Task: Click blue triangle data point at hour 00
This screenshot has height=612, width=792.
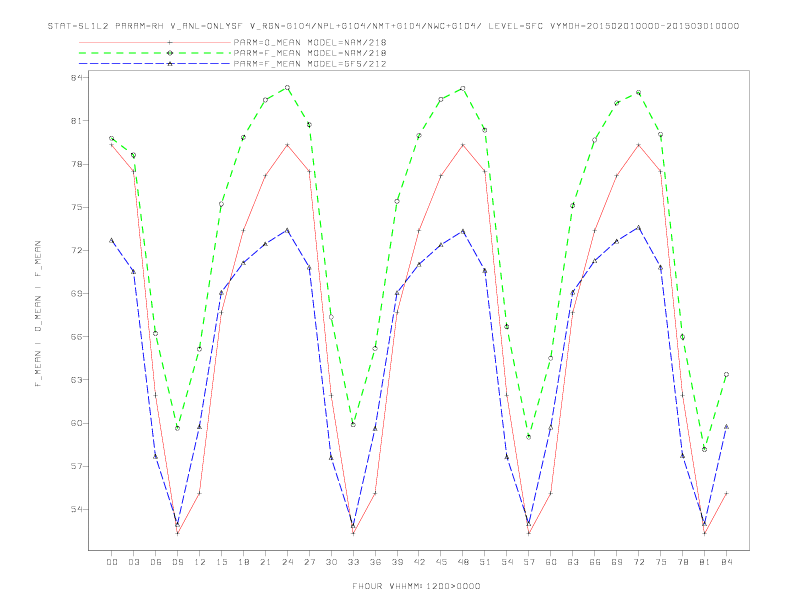Action: [x=112, y=240]
